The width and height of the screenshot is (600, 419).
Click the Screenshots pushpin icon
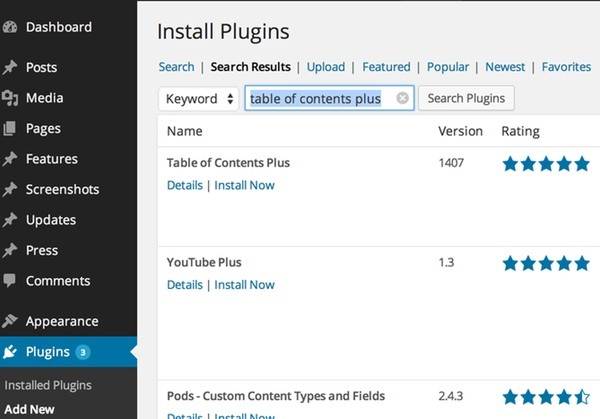(x=10, y=189)
